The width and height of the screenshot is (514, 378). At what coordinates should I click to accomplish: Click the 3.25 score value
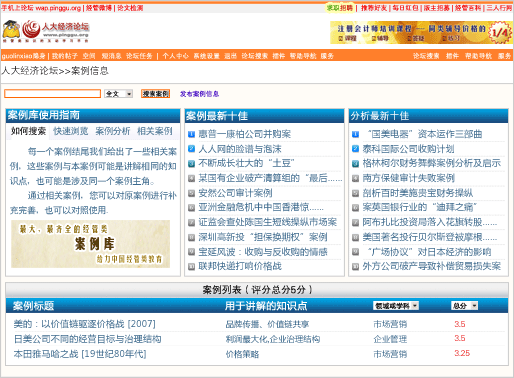tap(462, 353)
